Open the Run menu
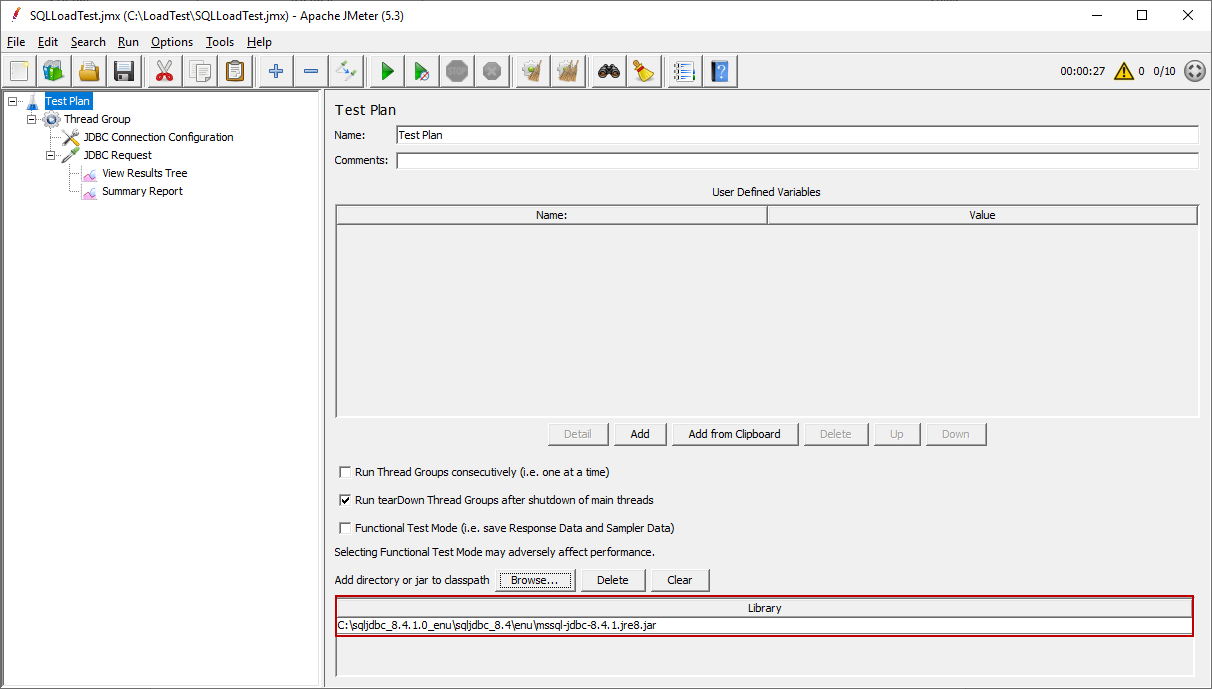Viewport: 1212px width, 689px height. (x=128, y=42)
